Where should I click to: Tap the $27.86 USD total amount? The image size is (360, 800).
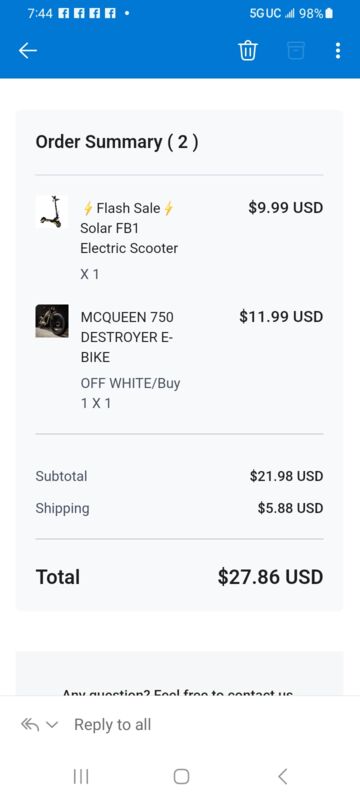[270, 577]
